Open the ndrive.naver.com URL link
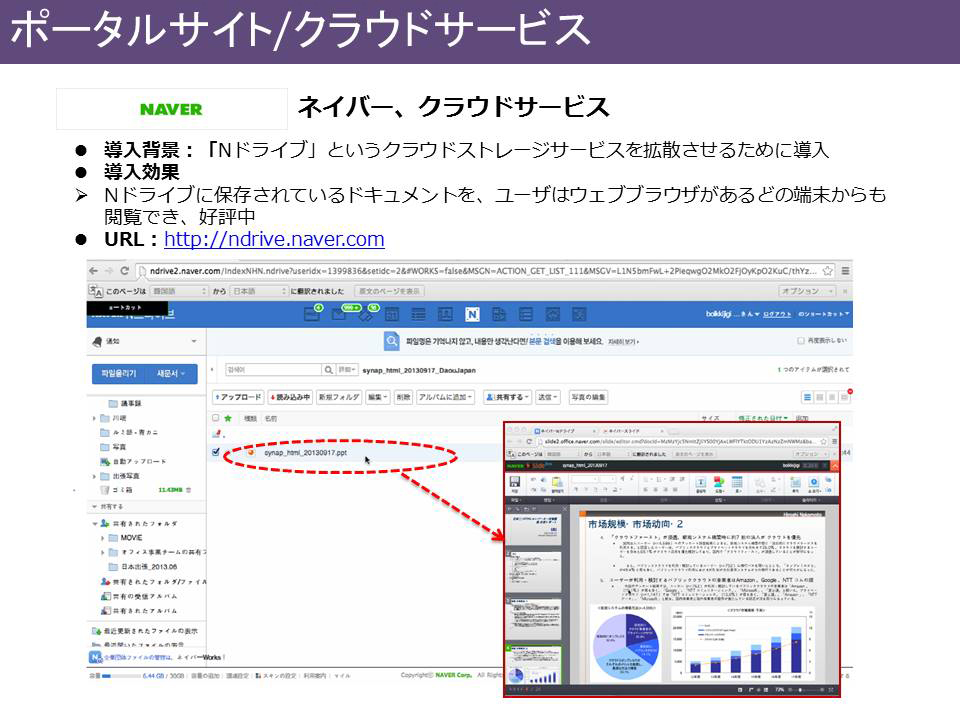Image resolution: width=960 pixels, height=720 pixels. pos(274,239)
